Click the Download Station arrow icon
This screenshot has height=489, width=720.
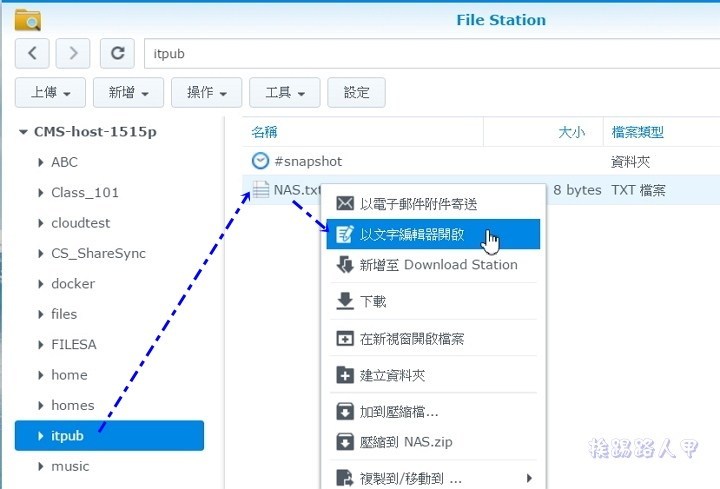point(345,264)
